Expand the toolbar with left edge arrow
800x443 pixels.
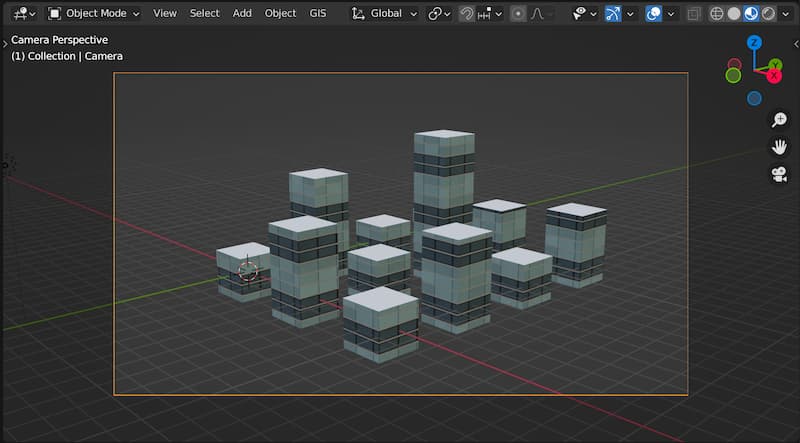pos(5,43)
